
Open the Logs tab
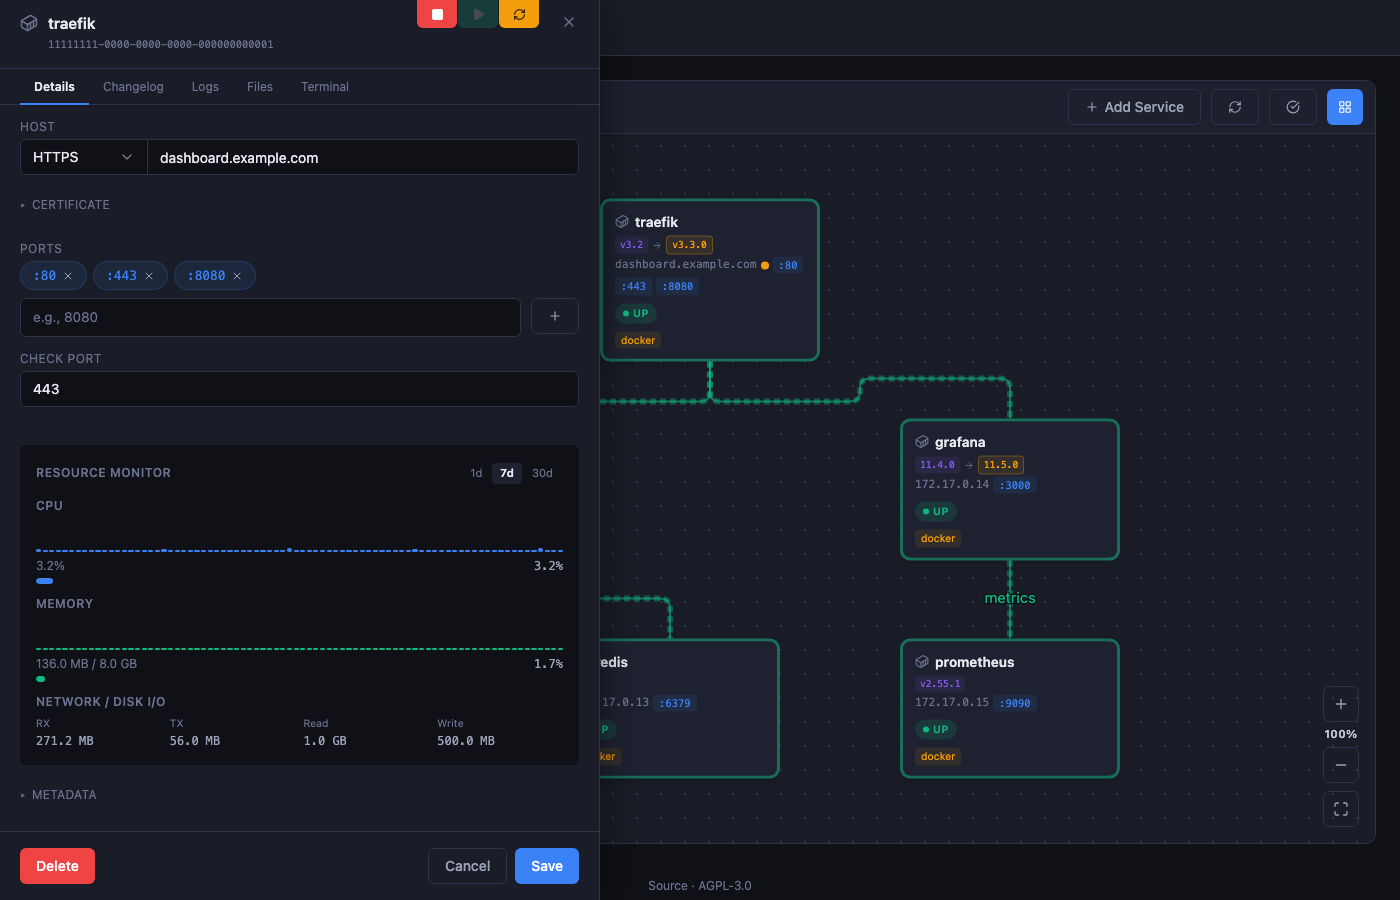click(205, 87)
